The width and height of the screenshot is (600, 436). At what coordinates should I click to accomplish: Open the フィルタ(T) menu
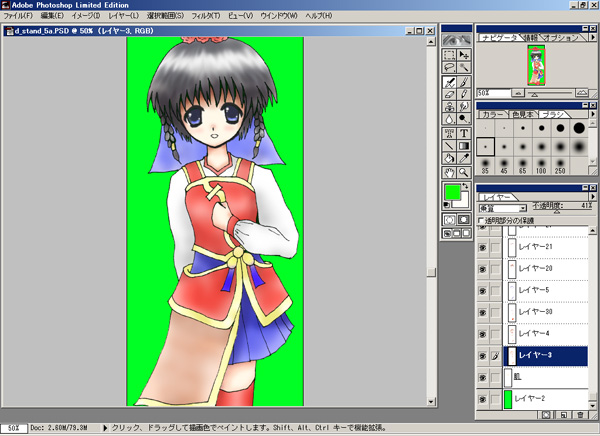coord(205,16)
